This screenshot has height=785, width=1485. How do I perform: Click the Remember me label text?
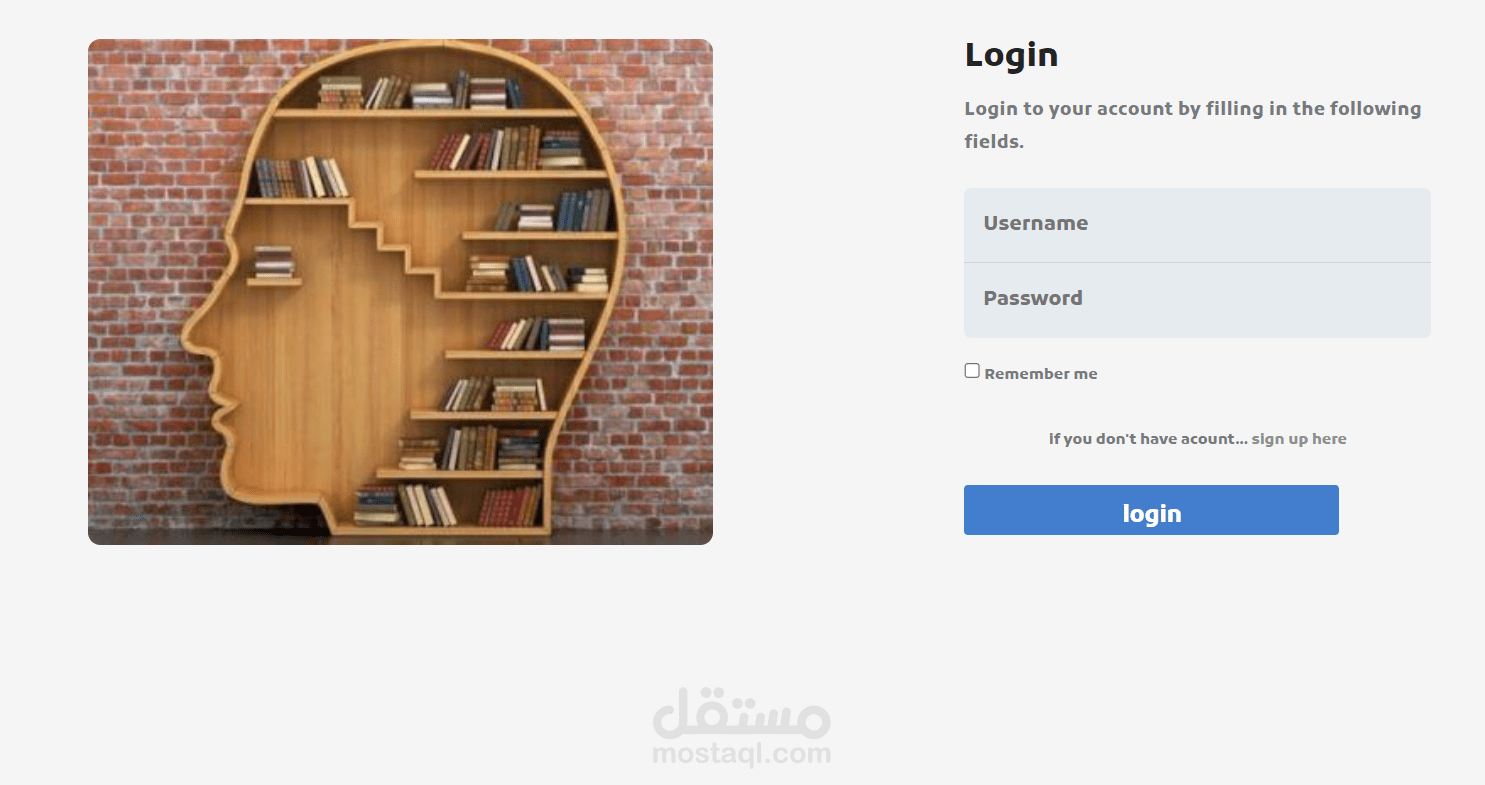tap(1041, 374)
